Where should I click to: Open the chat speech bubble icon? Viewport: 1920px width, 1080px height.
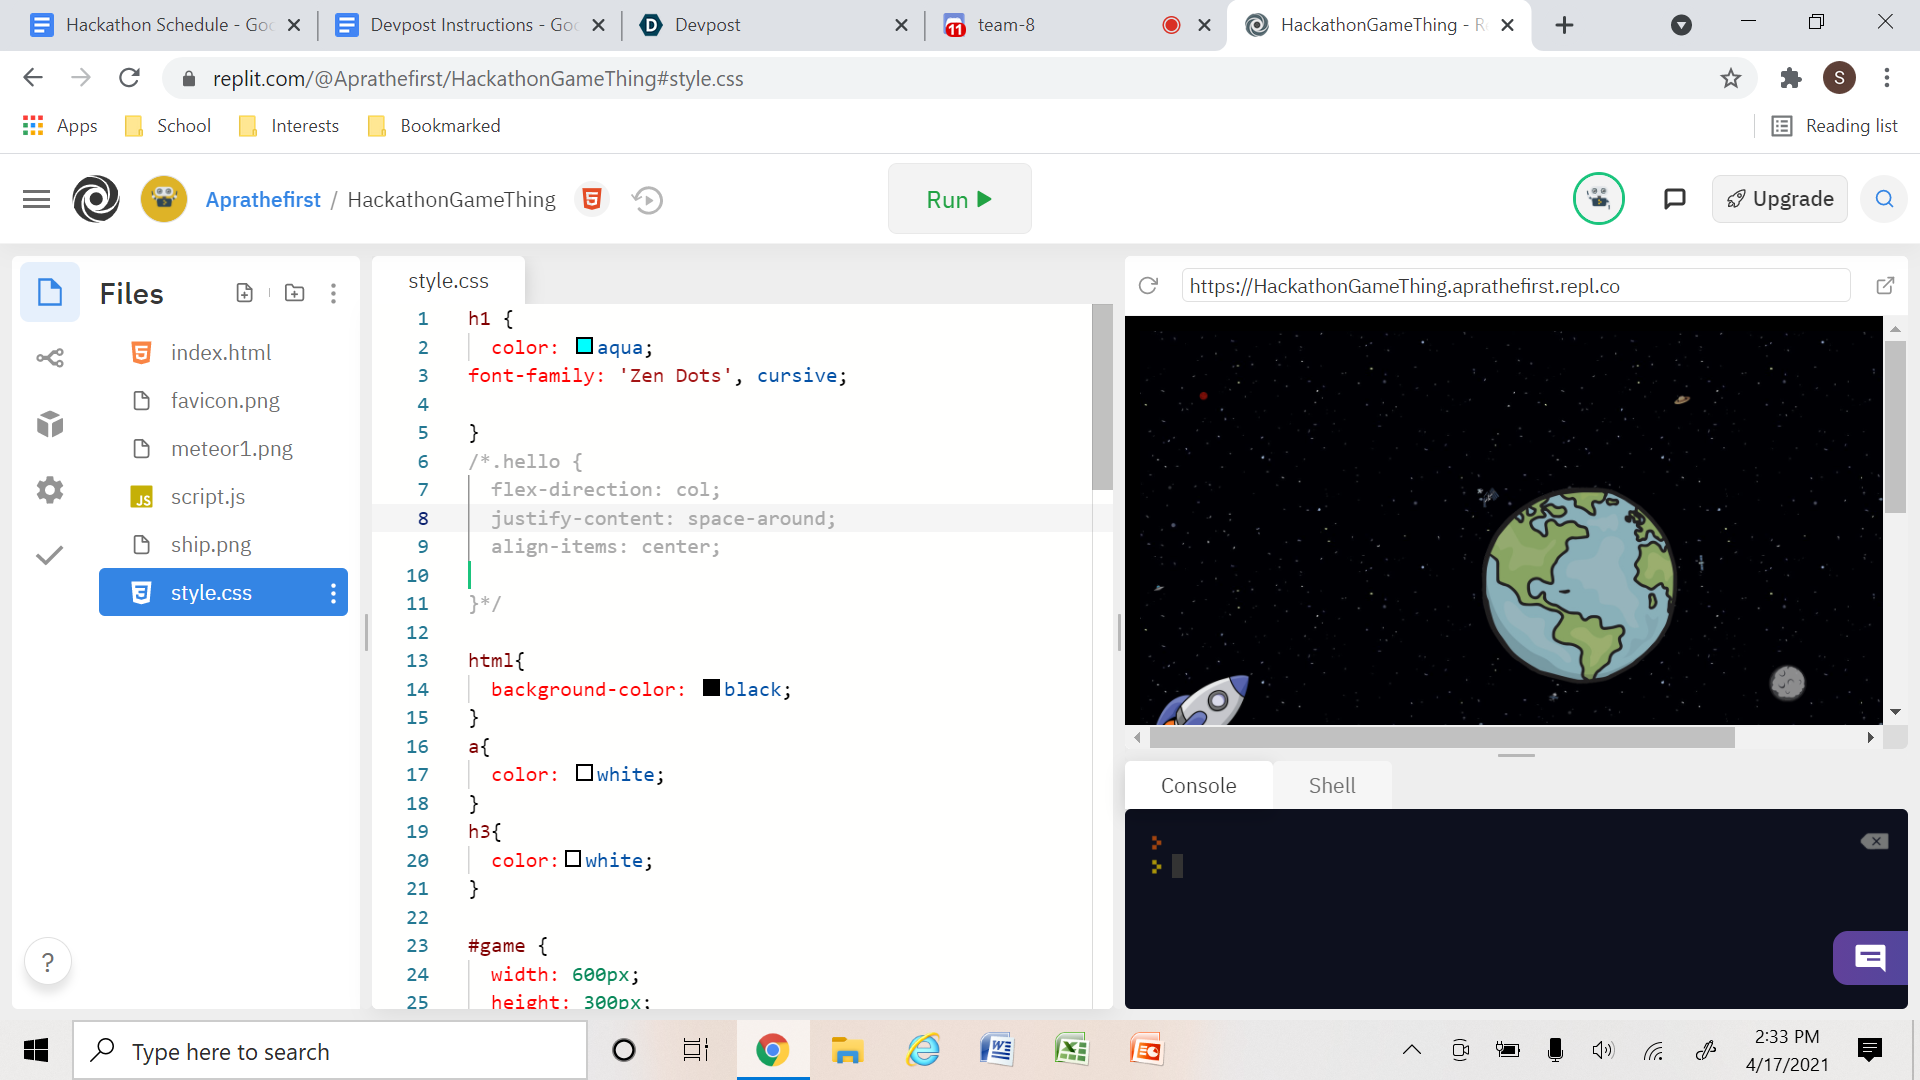(x=1674, y=199)
